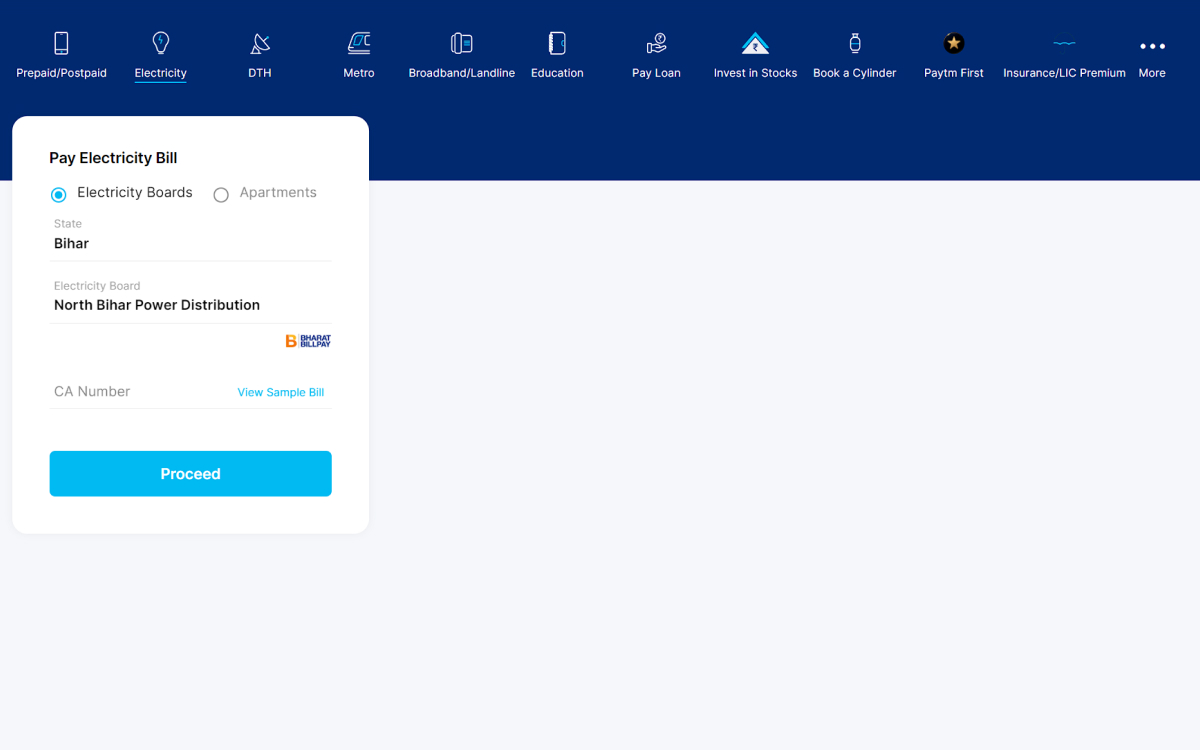Toggle the Apartments selection on
1200x750 pixels.
221,194
